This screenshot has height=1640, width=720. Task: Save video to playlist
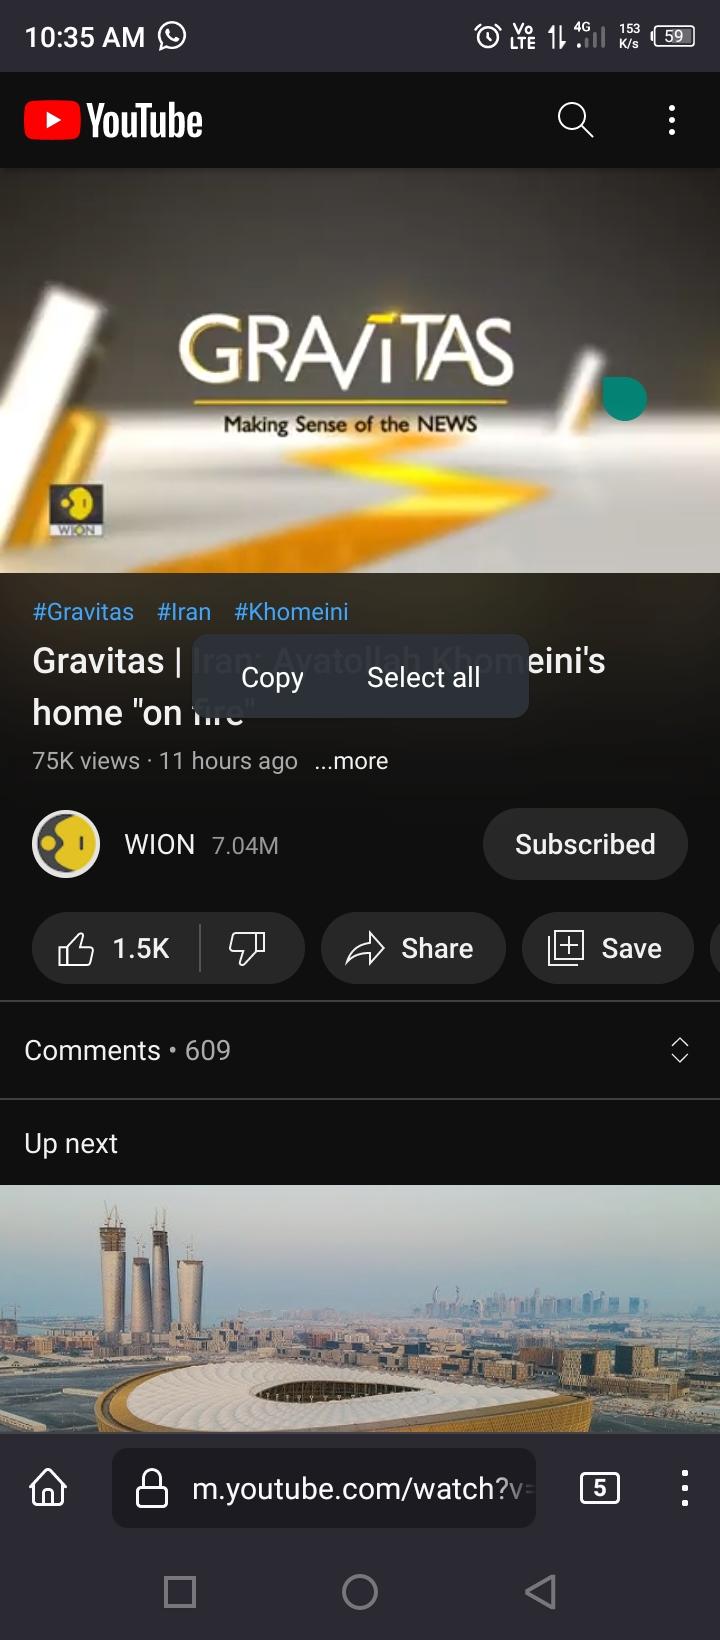[x=607, y=948]
